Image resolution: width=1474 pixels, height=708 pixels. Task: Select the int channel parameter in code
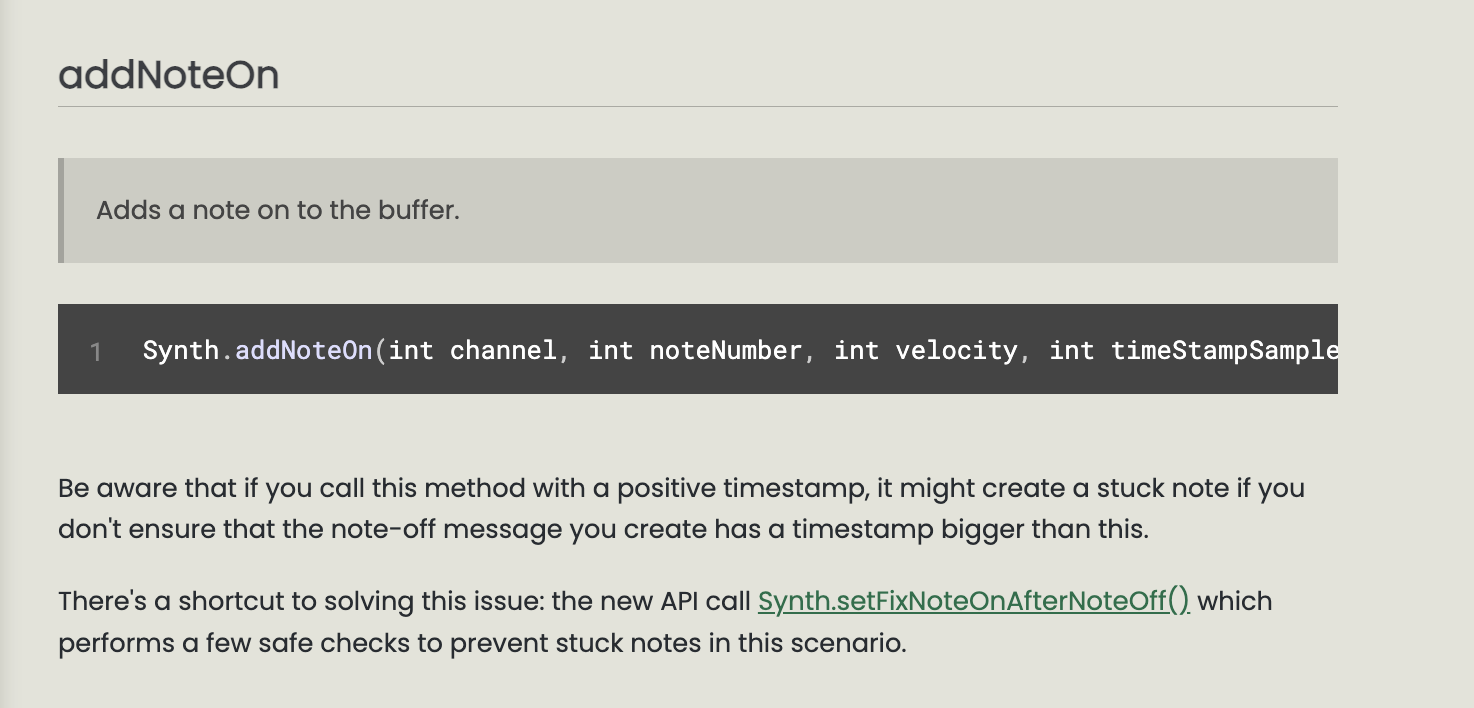pyautogui.click(x=472, y=350)
